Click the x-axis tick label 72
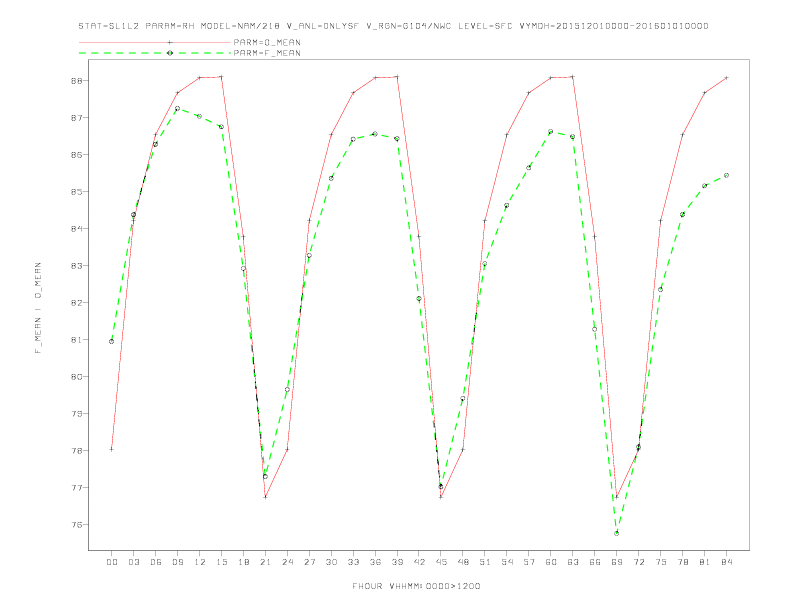Image resolution: width=792 pixels, height=612 pixels. click(x=639, y=562)
